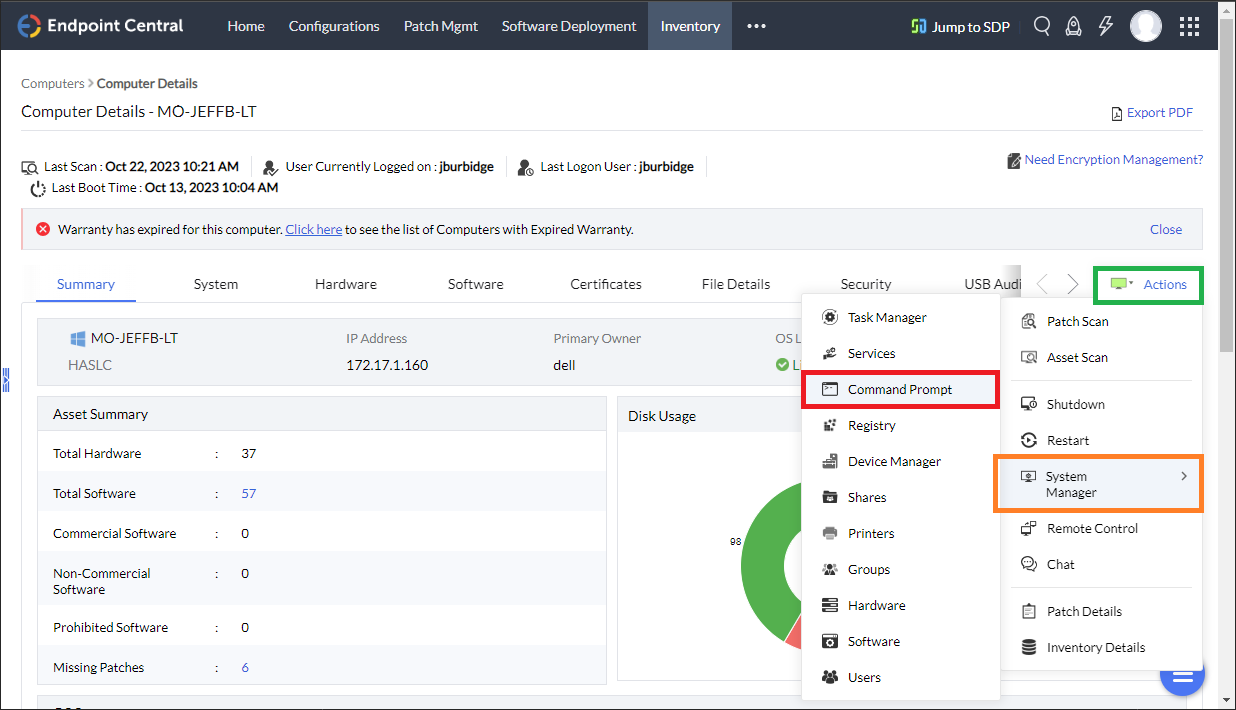Click the Endpoint Central logo
Screen dimensions: 1236x710
pos(101,26)
